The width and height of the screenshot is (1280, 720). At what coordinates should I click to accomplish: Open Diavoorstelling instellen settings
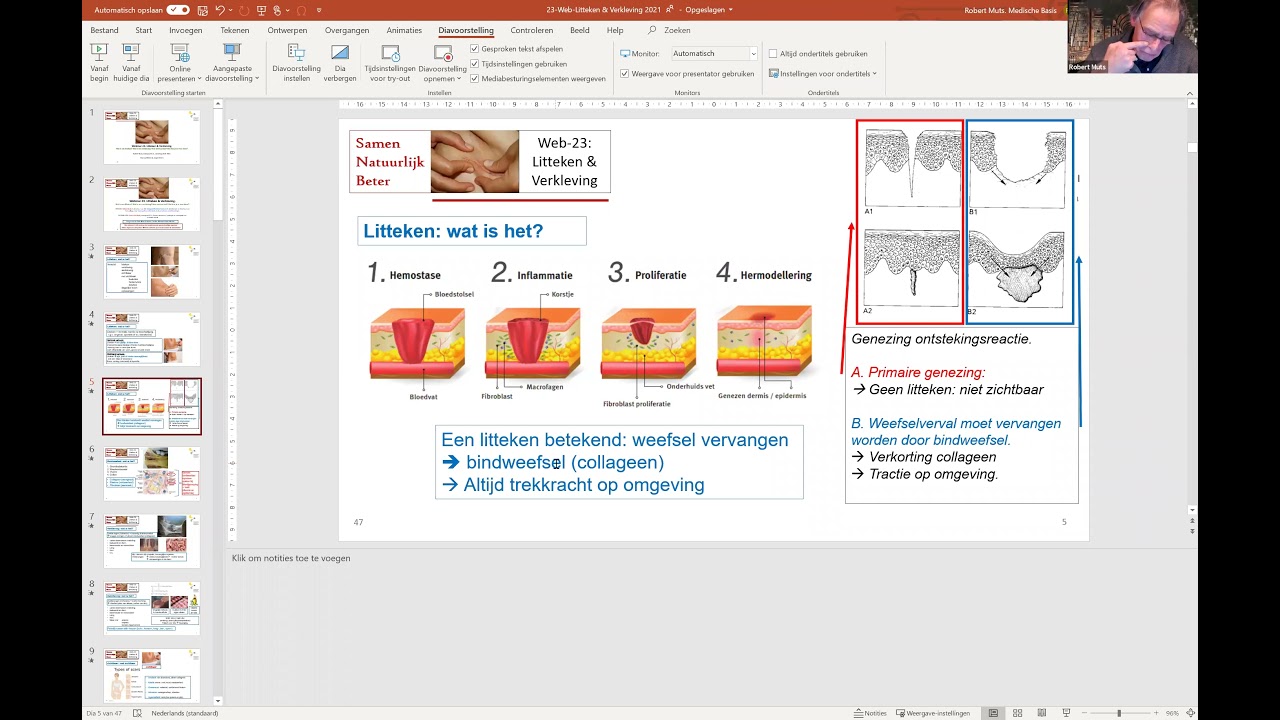point(297,62)
